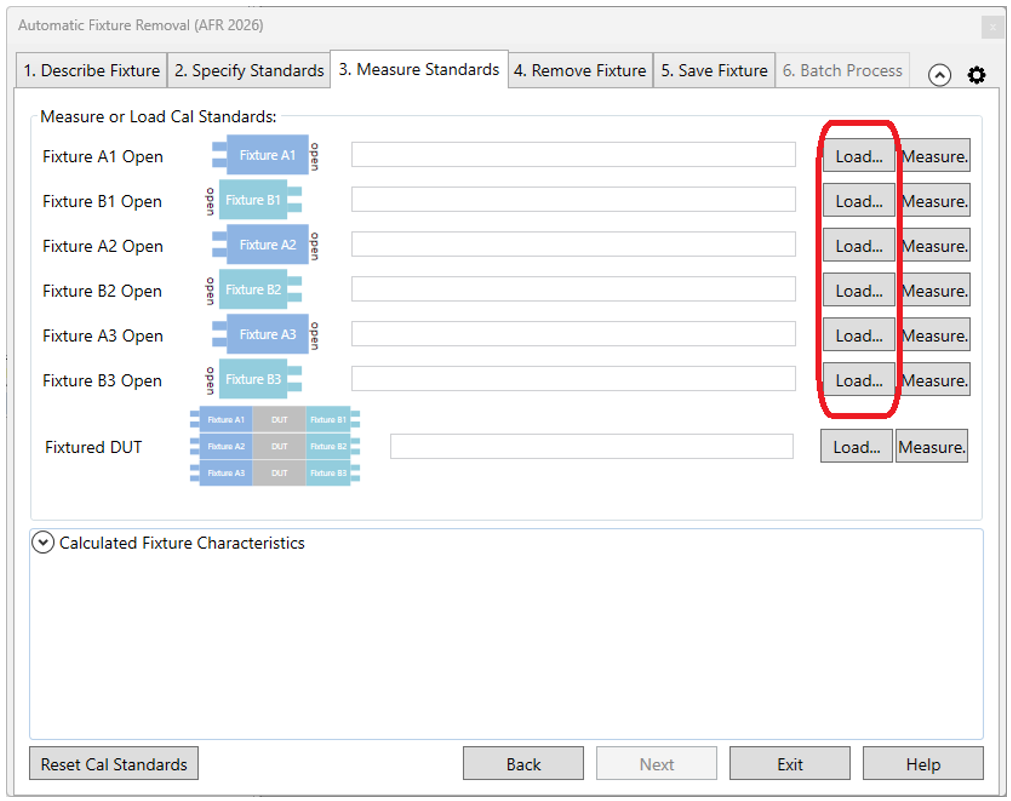Click the Fixture A2 Open file field

[x=573, y=245]
